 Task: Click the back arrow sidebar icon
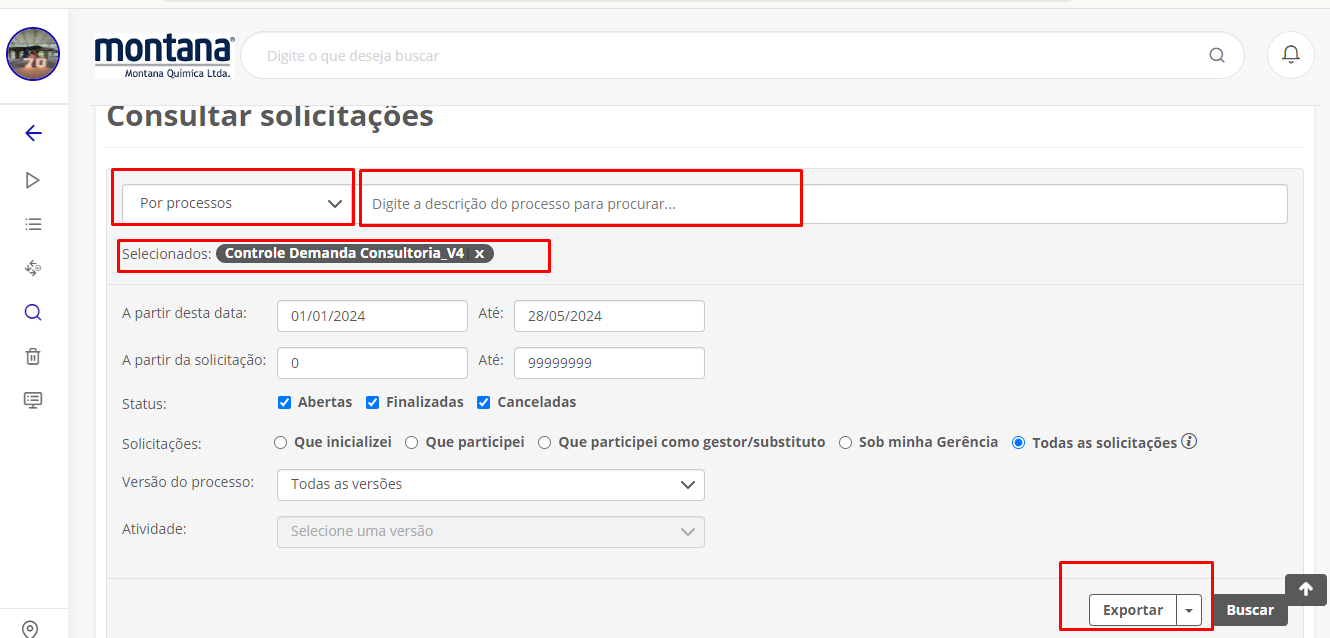pos(33,133)
